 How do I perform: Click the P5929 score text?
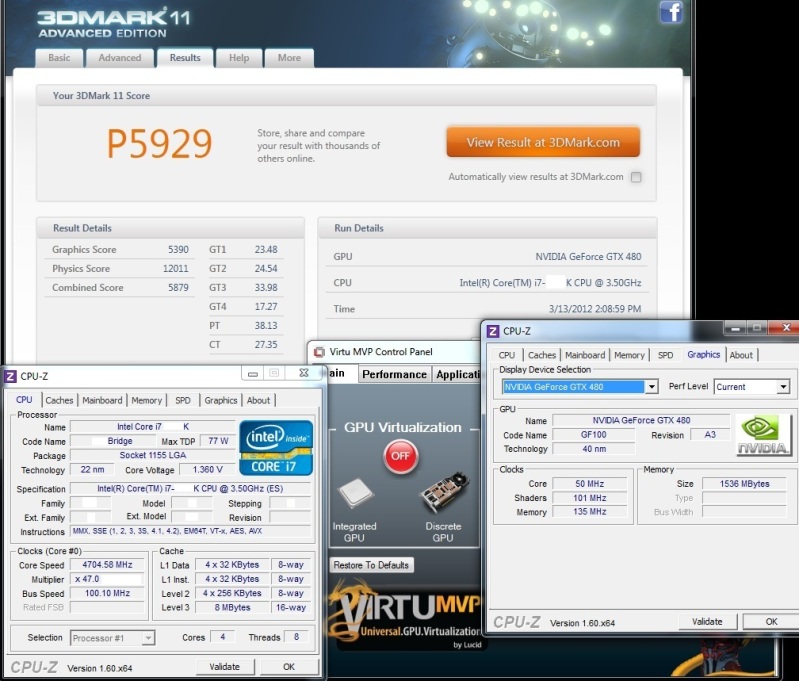click(x=159, y=144)
